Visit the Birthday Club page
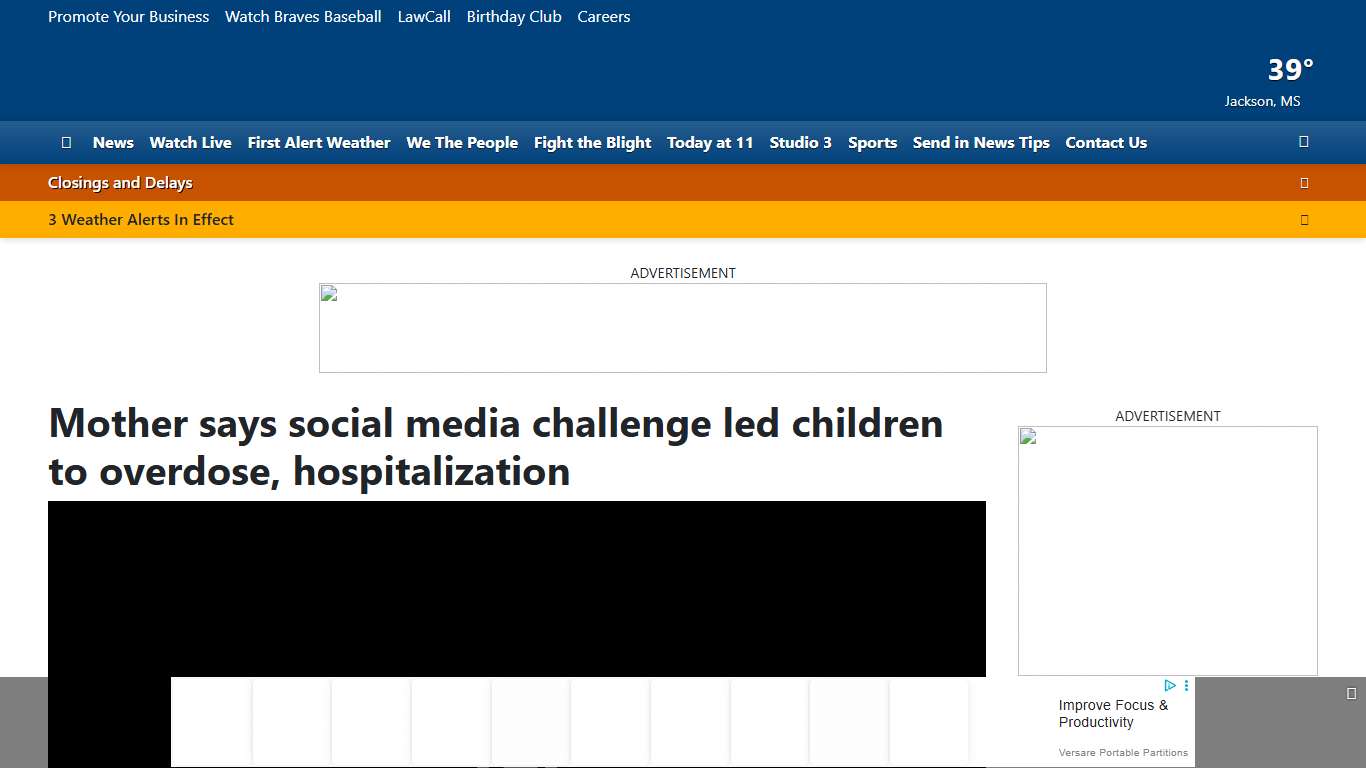This screenshot has height=768, width=1366. pos(514,16)
